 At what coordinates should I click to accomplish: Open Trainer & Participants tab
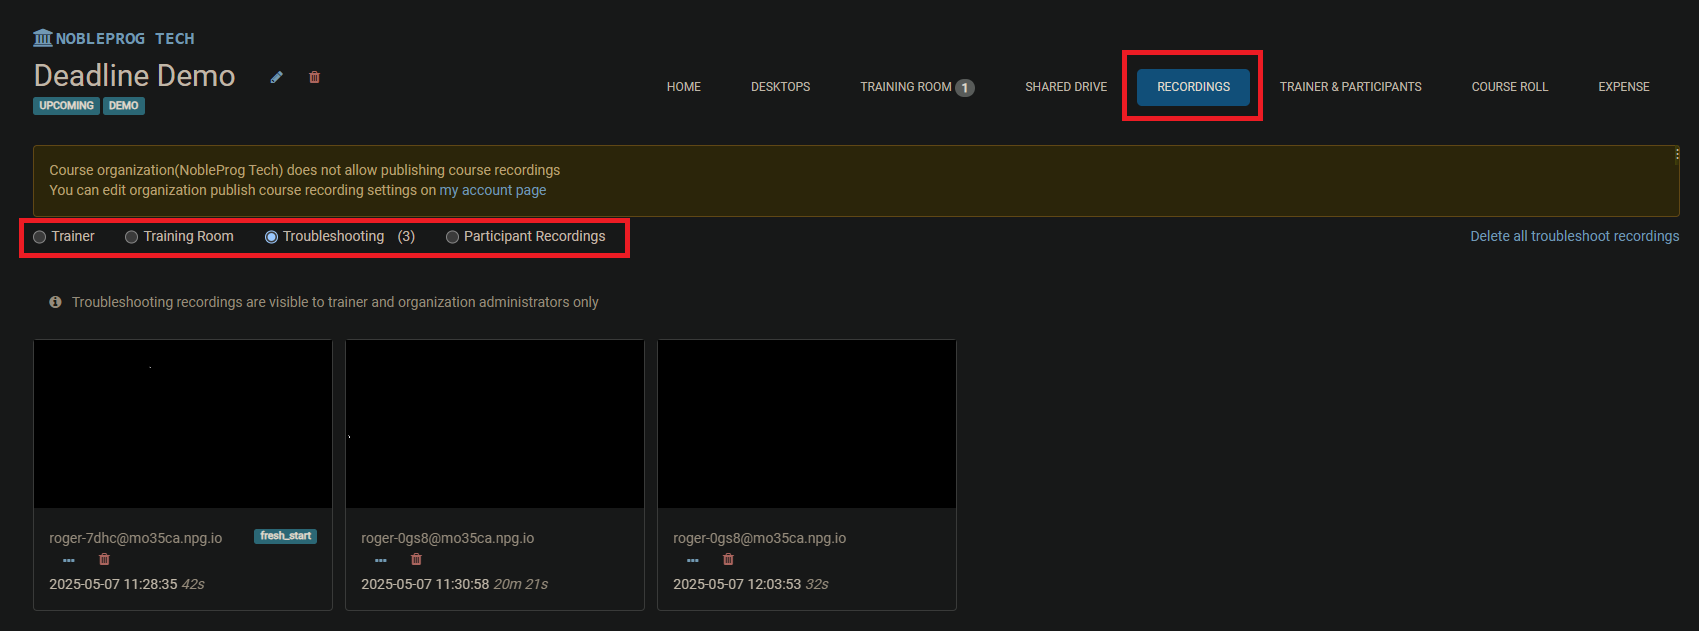[x=1351, y=87]
